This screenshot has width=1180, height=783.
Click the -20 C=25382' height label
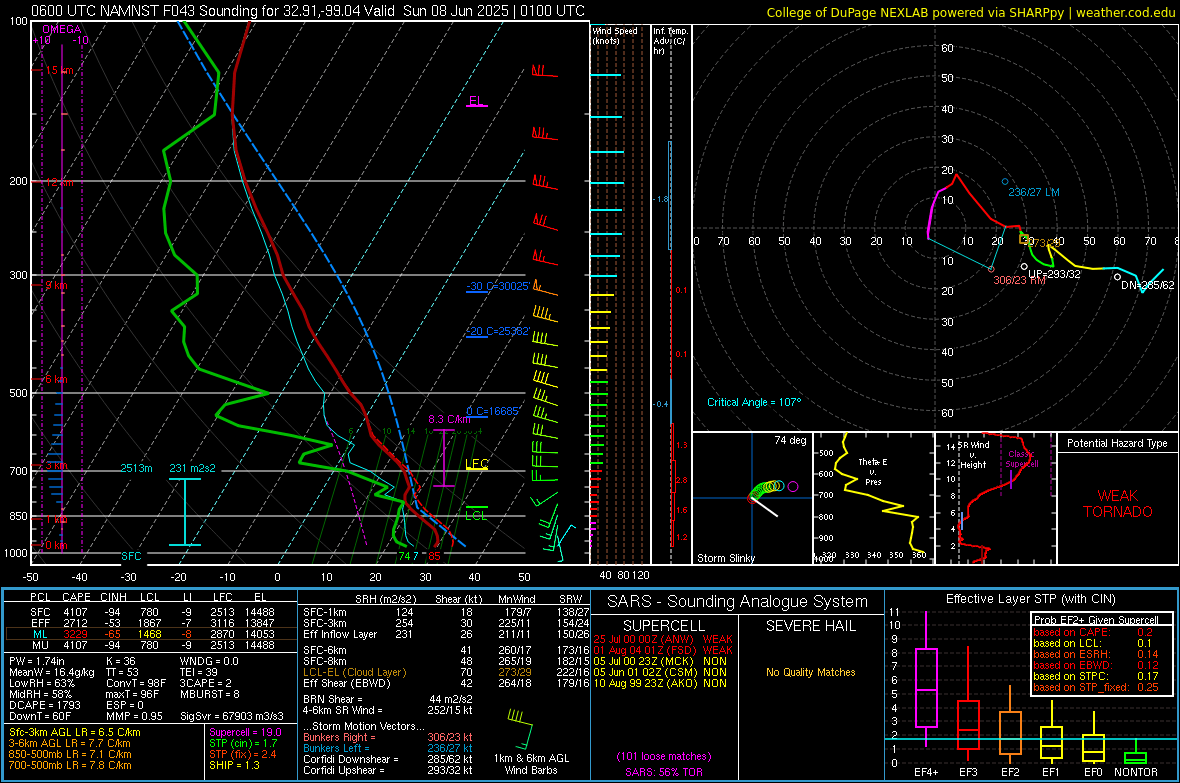tap(497, 331)
